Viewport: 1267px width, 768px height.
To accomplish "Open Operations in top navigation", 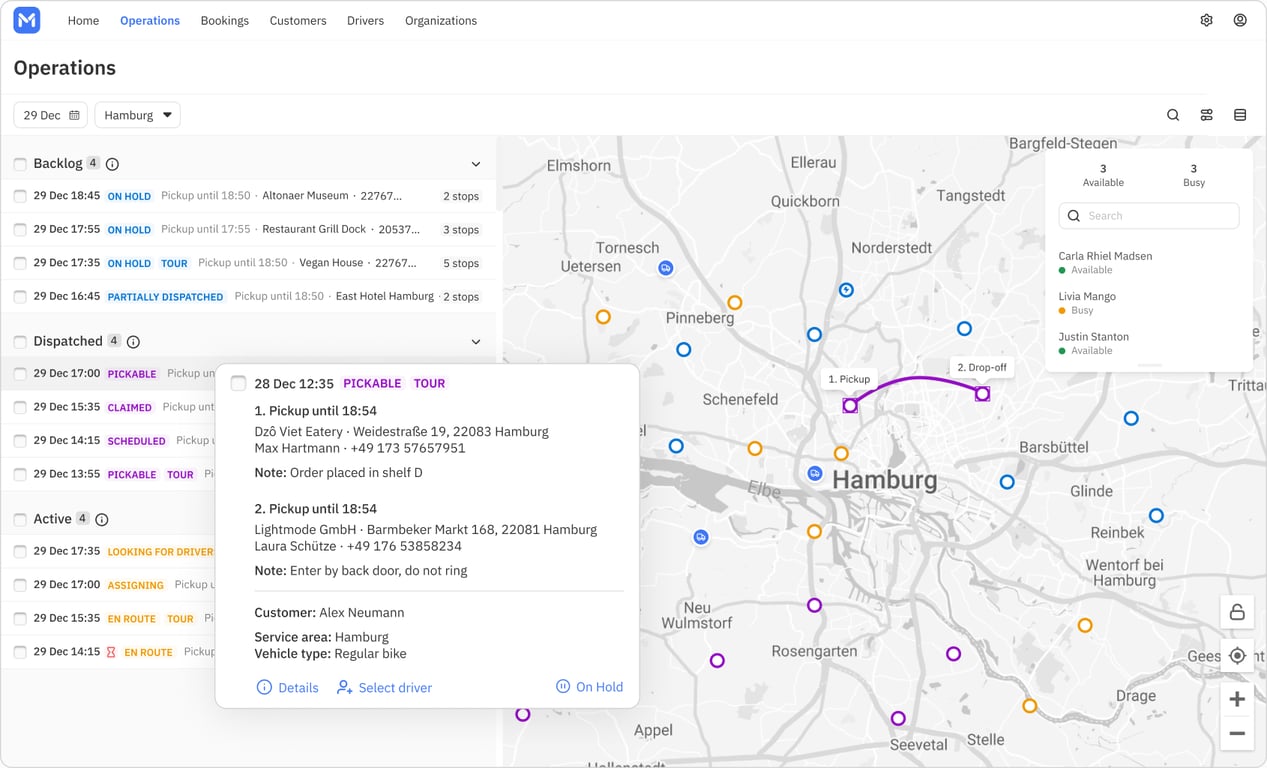I will 150,20.
